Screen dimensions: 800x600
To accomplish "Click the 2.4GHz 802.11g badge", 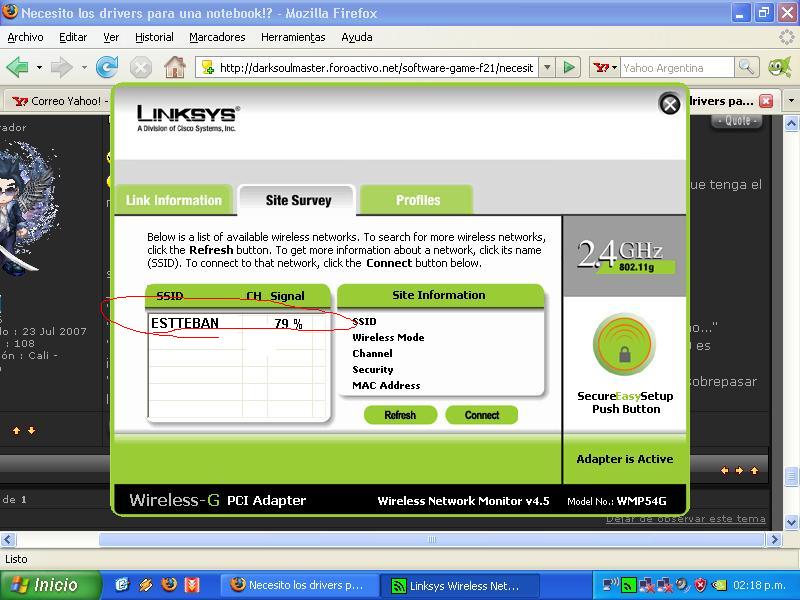I will point(626,255).
